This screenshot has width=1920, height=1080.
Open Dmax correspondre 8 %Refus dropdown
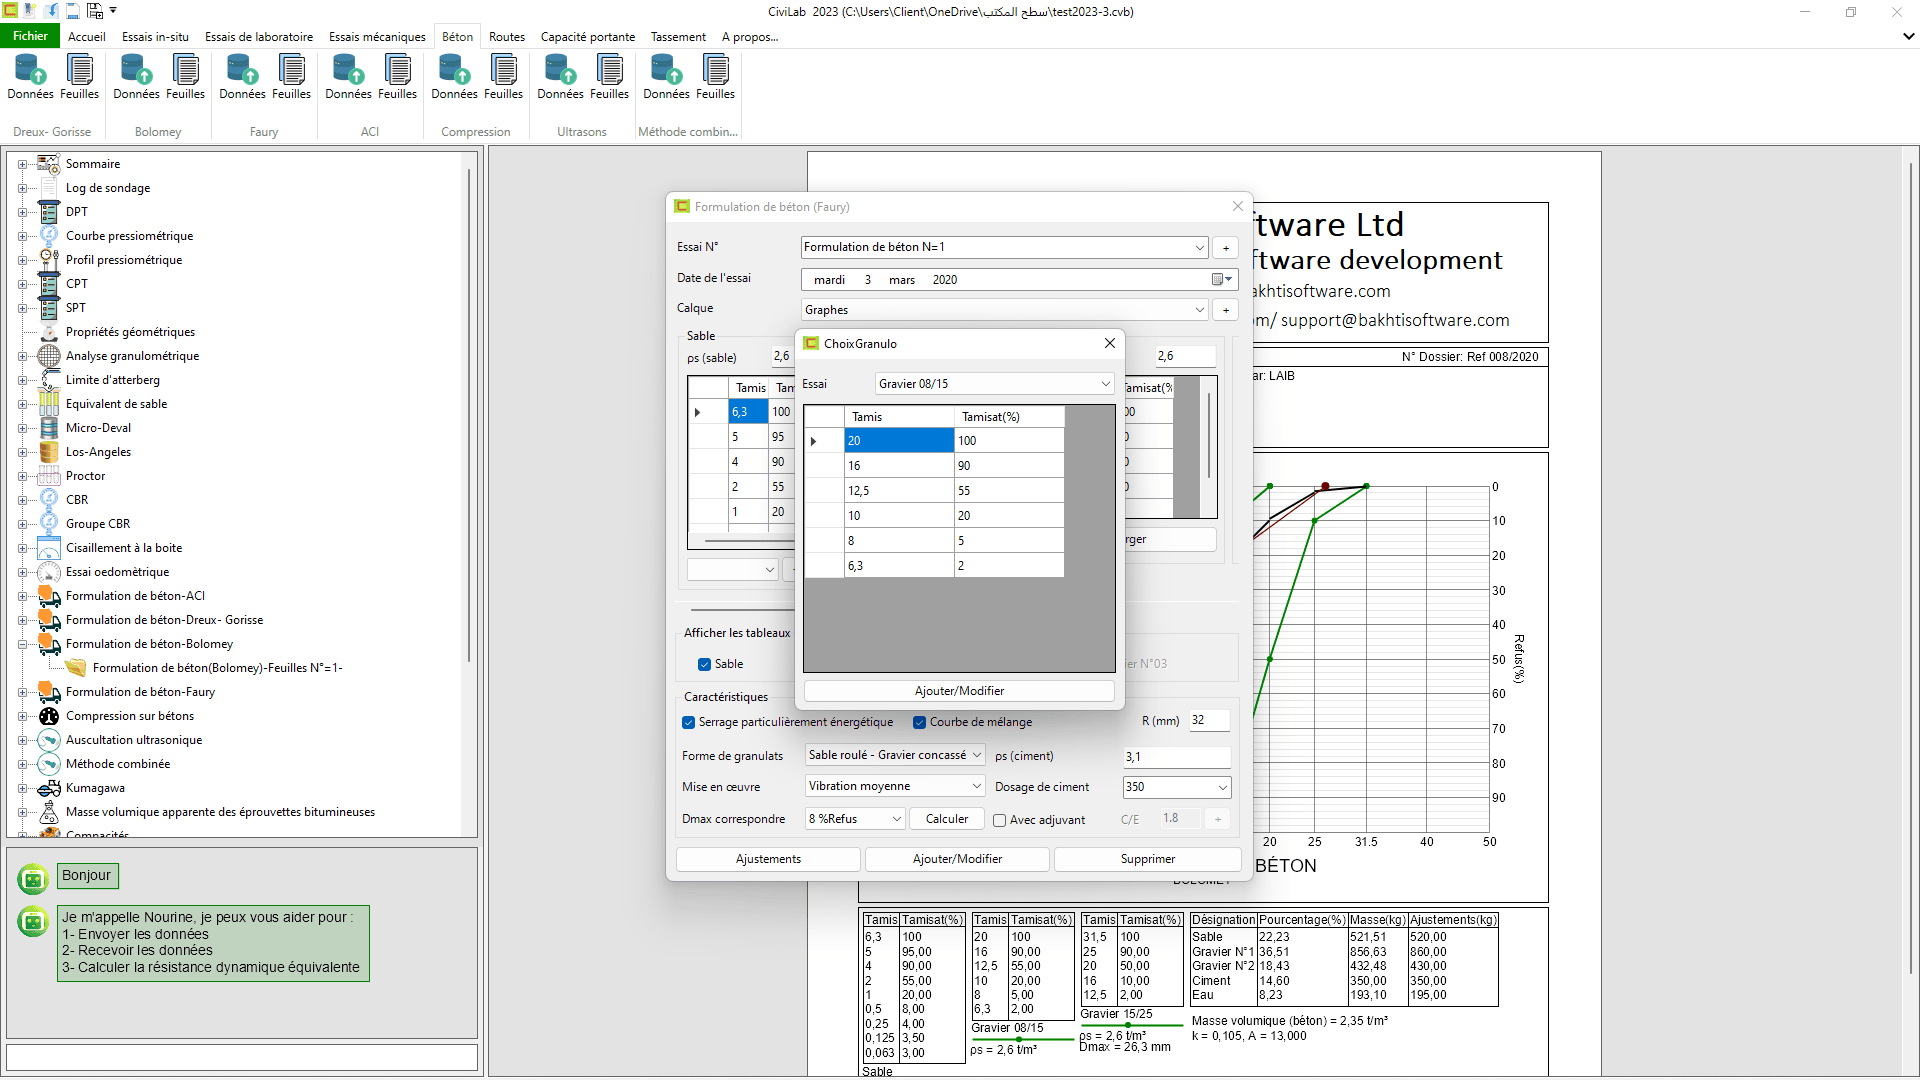click(x=896, y=819)
